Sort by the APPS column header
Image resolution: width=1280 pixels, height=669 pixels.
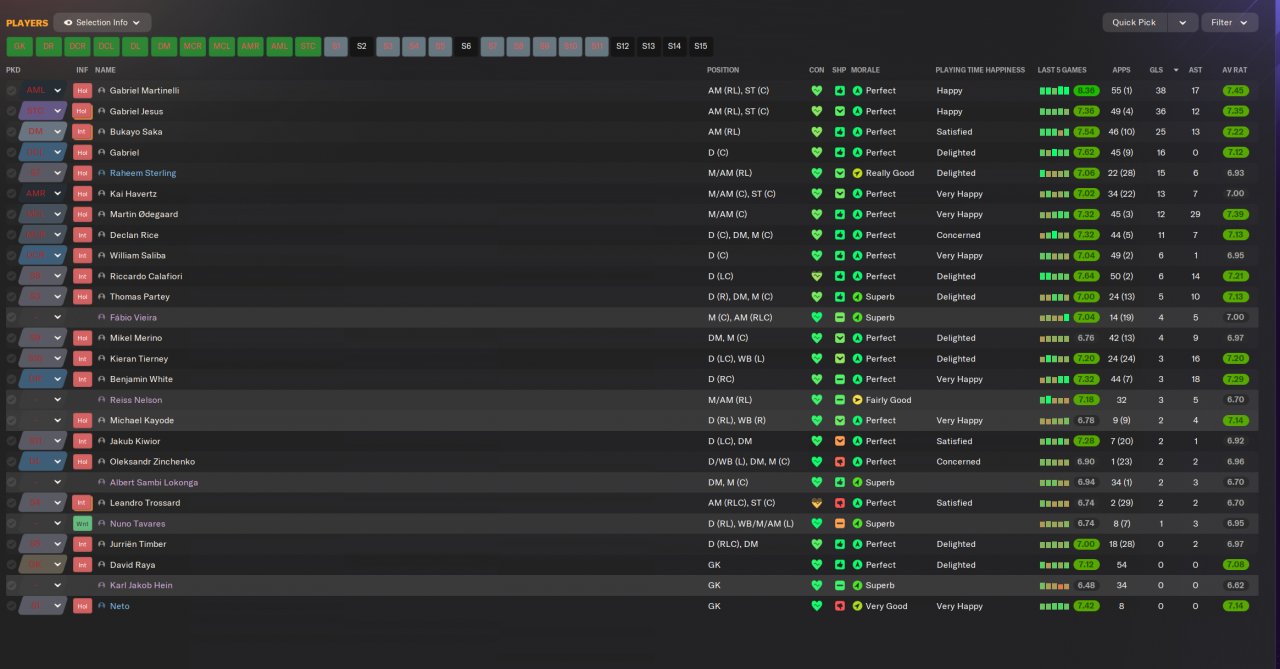click(x=1122, y=70)
